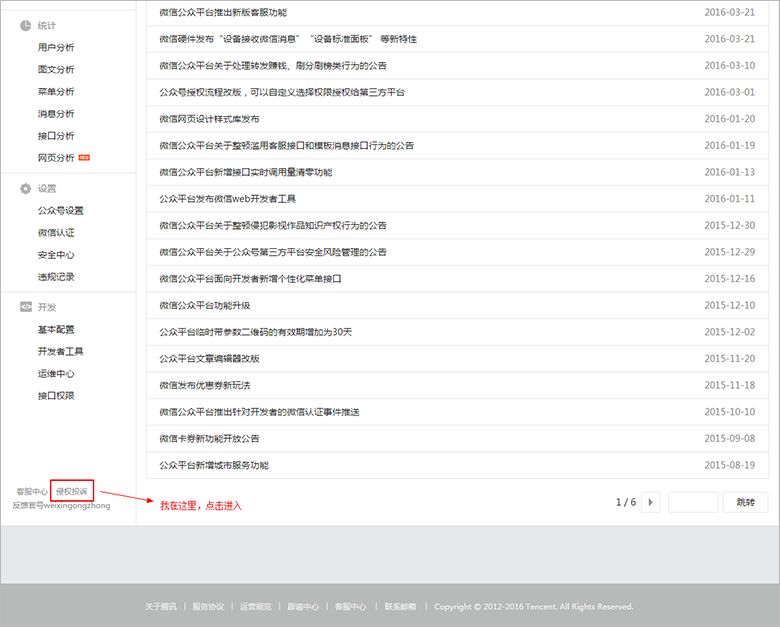
Task: Select 运维中心 menu item
Action: coord(56,374)
